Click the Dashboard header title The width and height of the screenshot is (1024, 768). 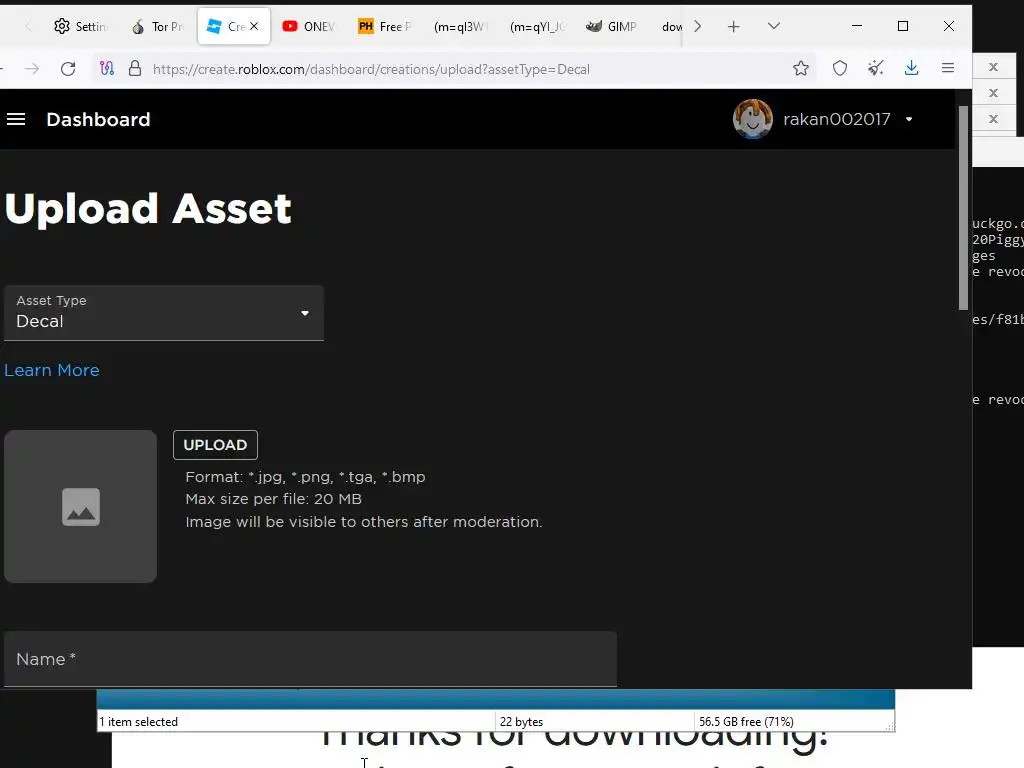click(98, 120)
